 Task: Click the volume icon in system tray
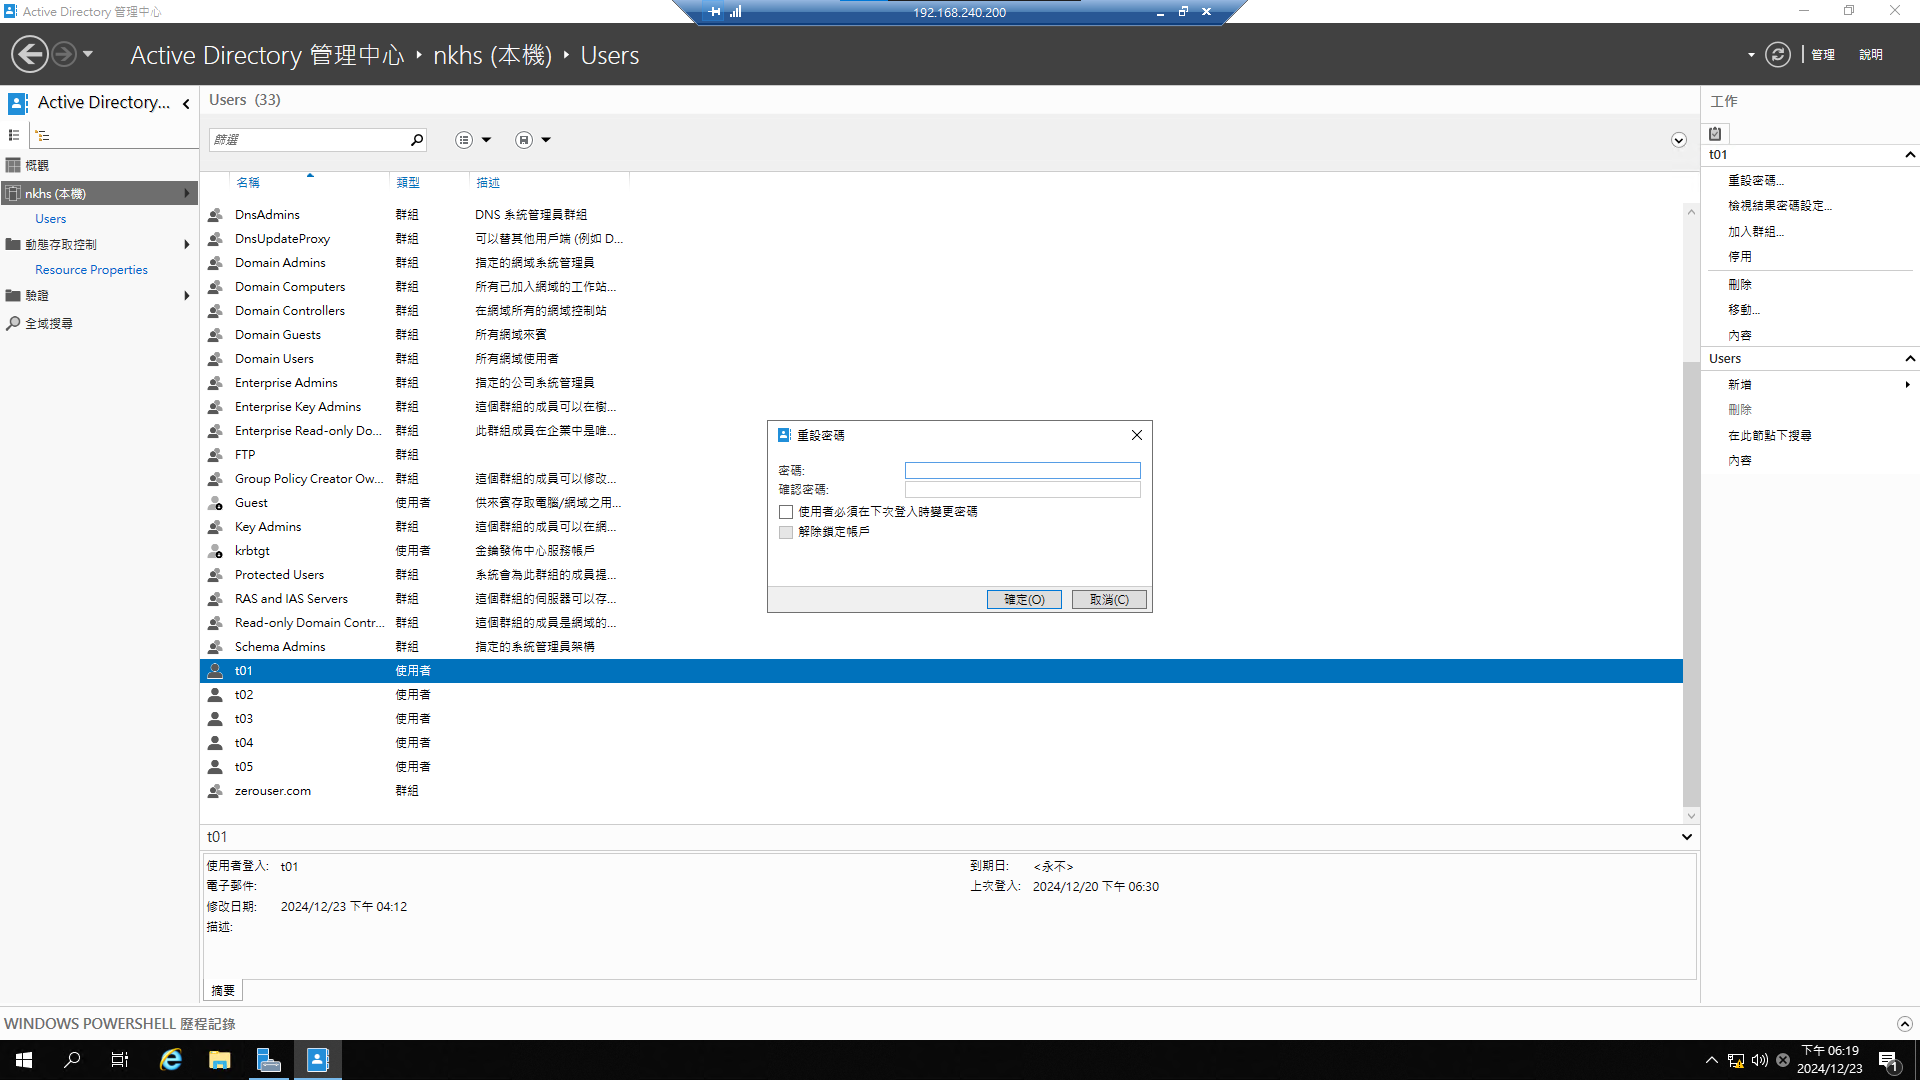[x=1760, y=1060]
